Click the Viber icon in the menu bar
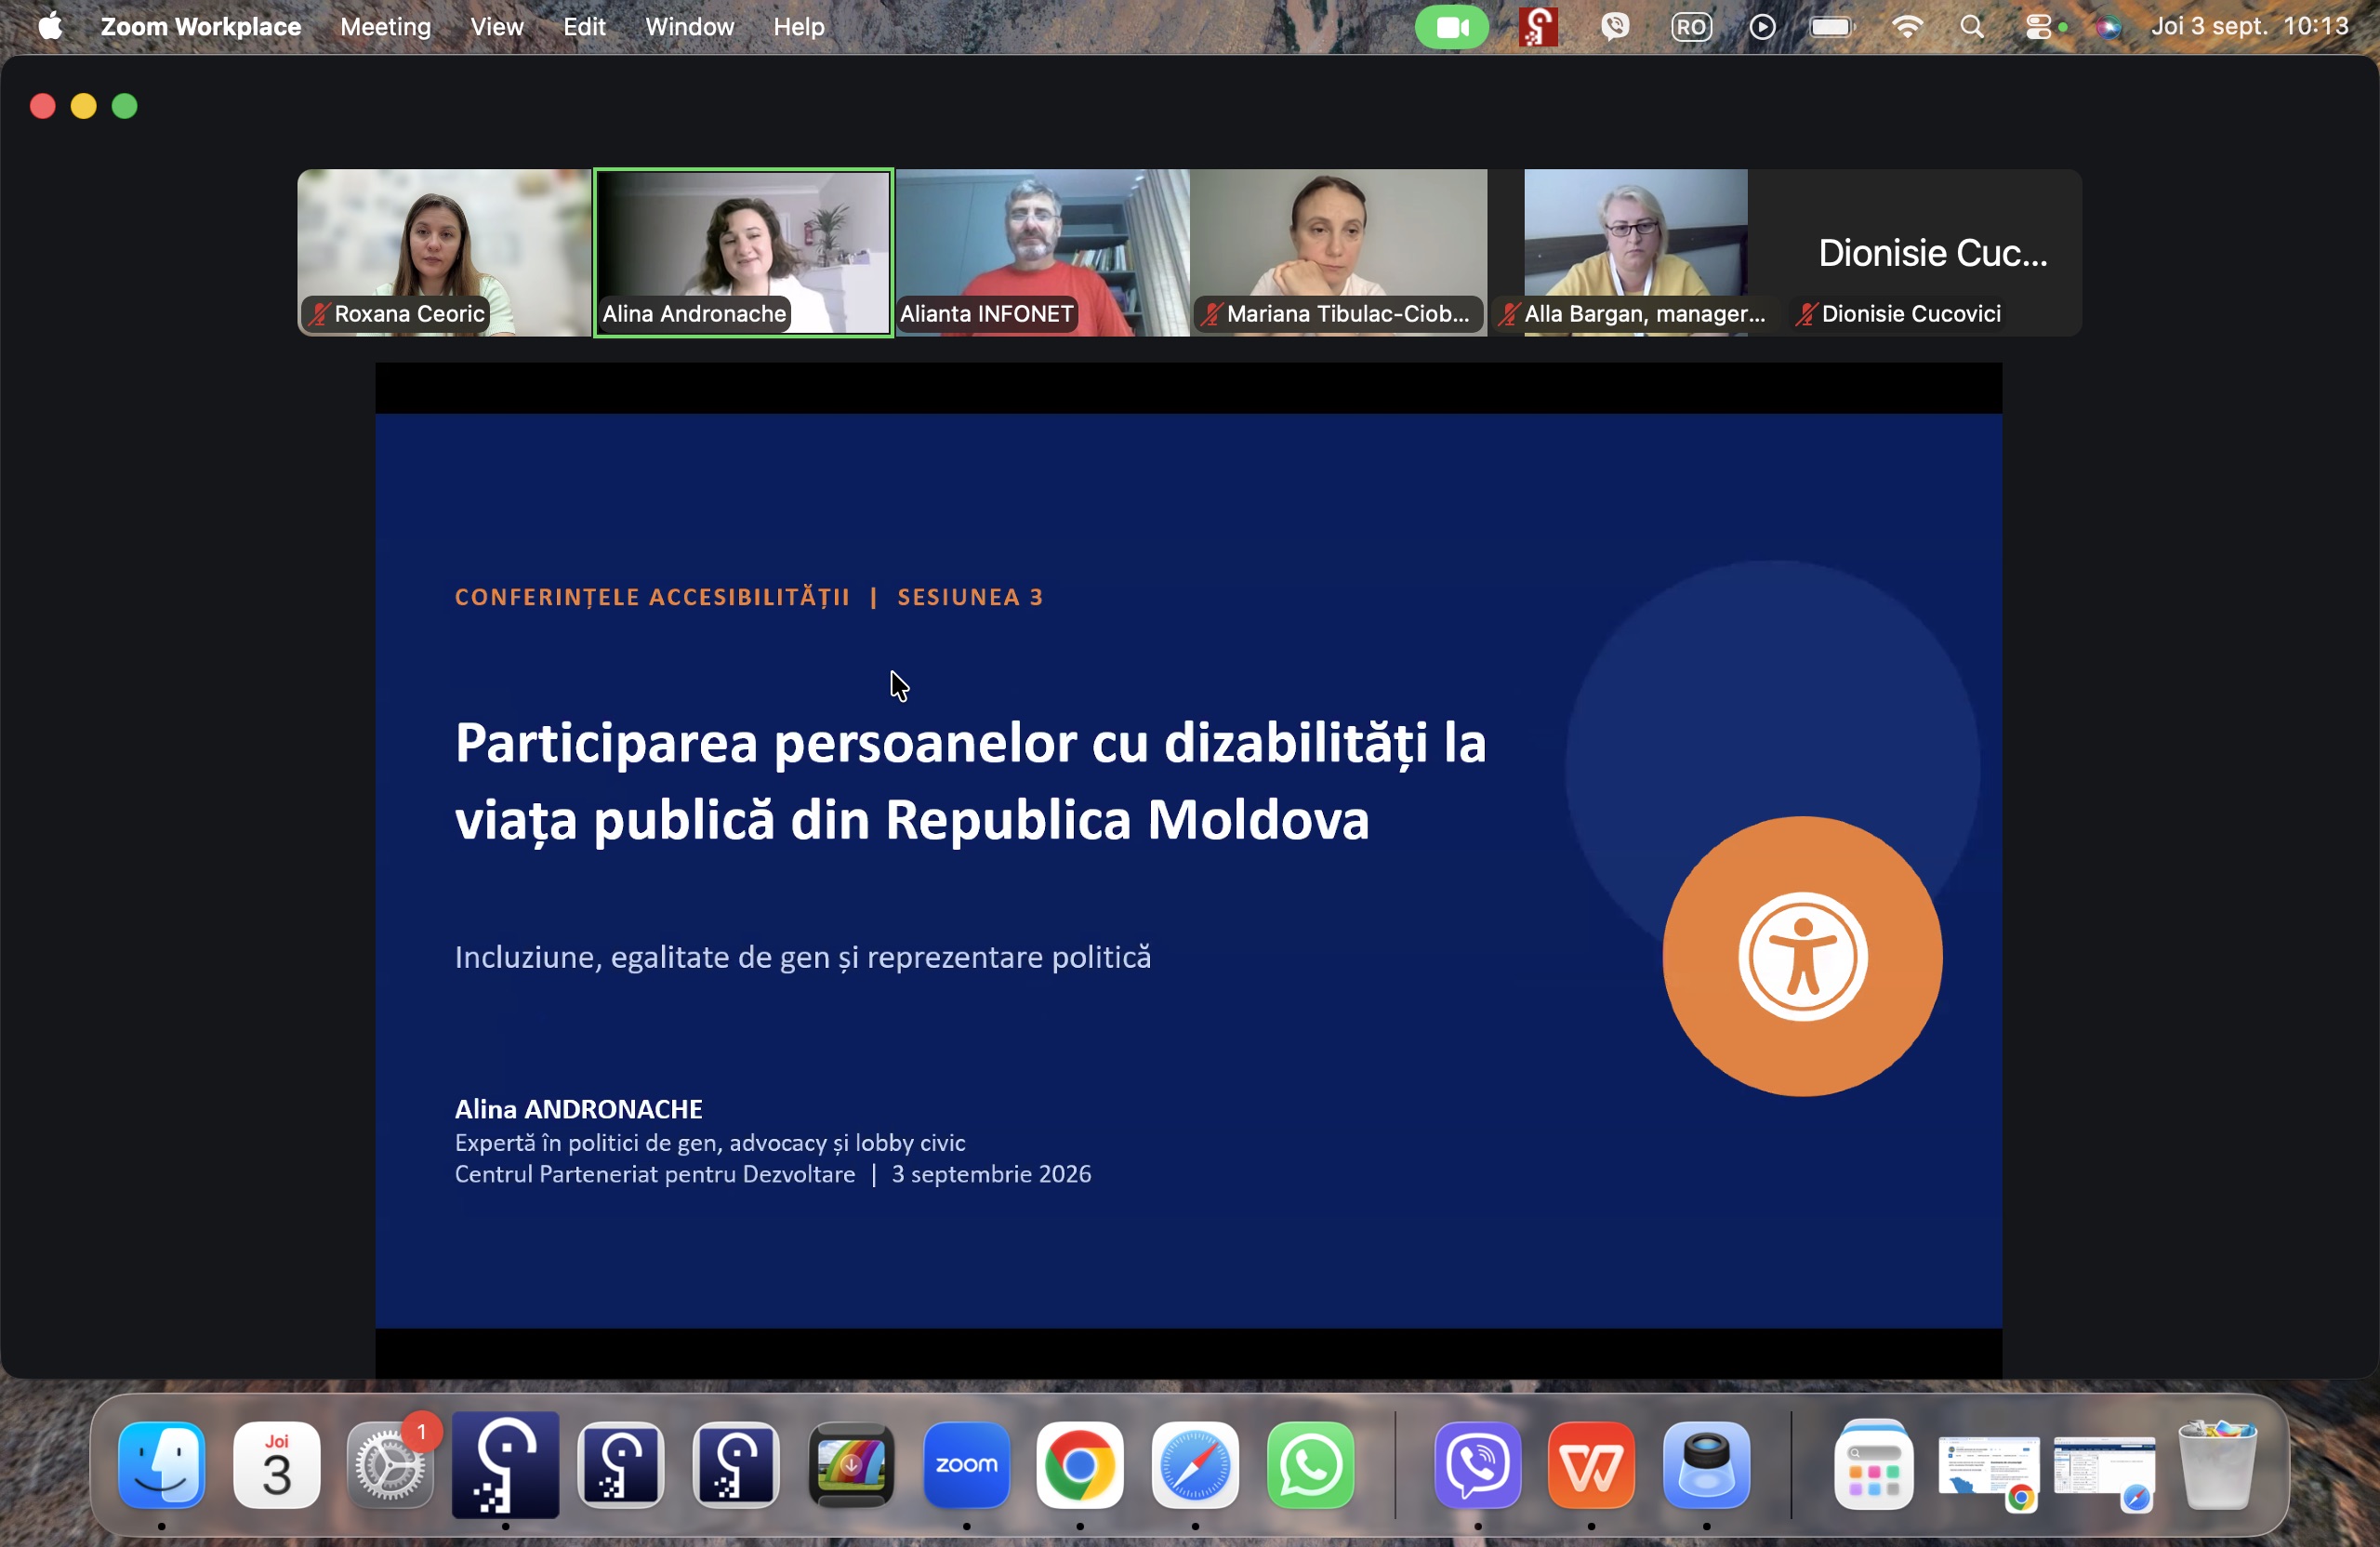Image resolution: width=2380 pixels, height=1547 pixels. pyautogui.click(x=1615, y=27)
